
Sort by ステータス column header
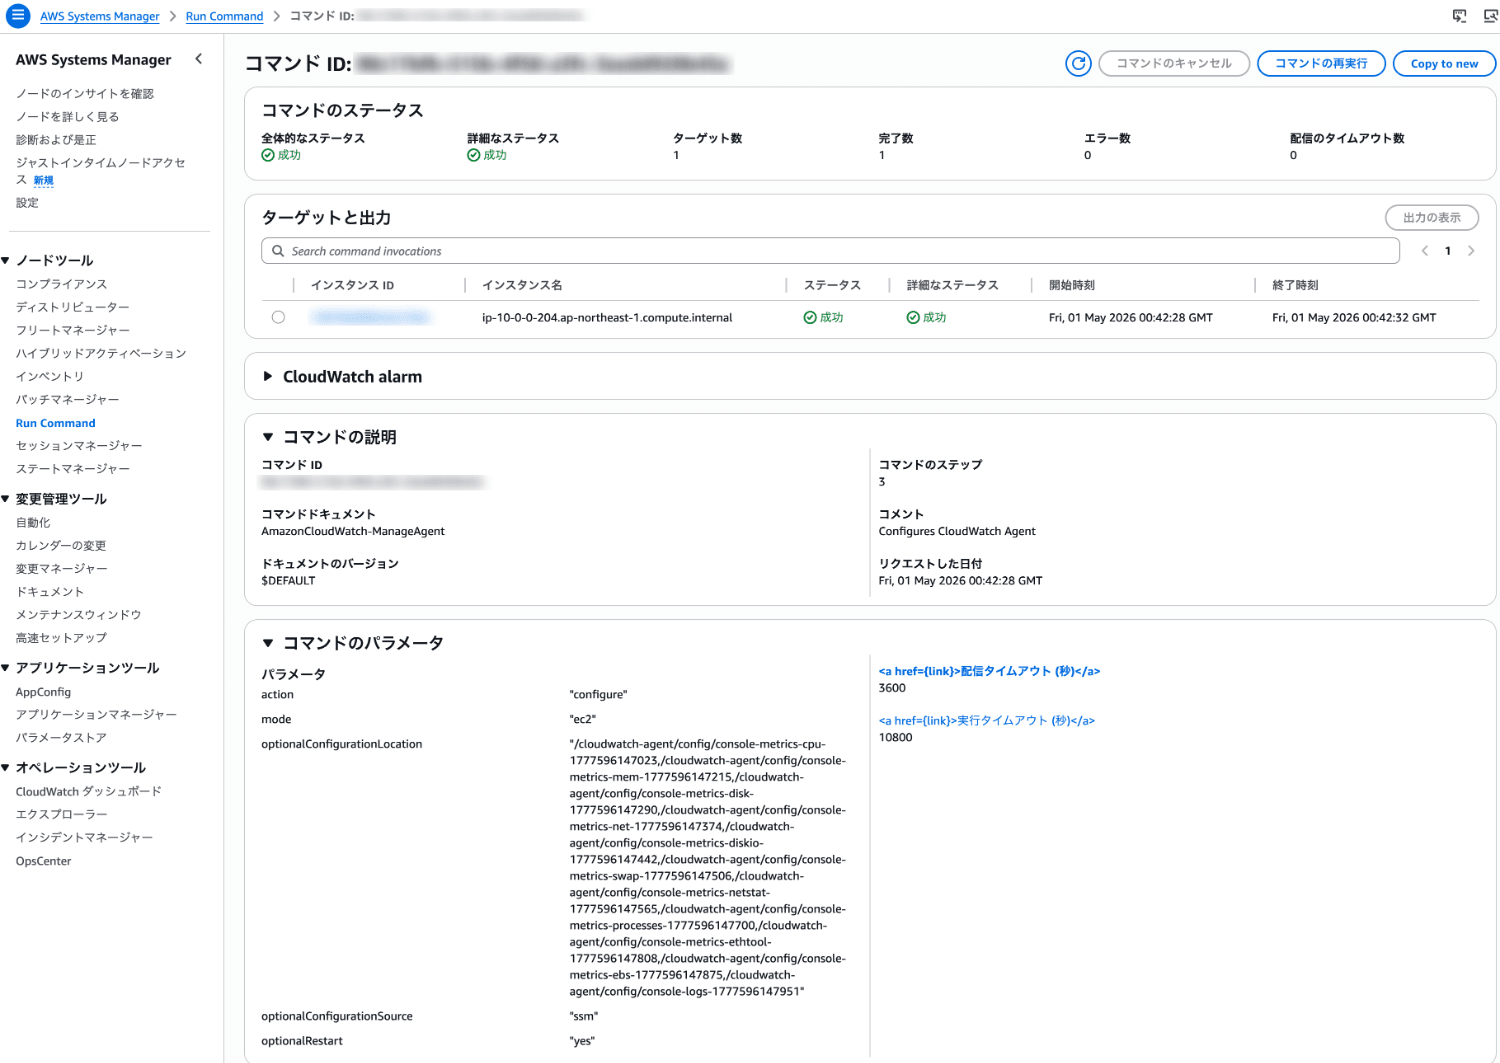tap(832, 285)
